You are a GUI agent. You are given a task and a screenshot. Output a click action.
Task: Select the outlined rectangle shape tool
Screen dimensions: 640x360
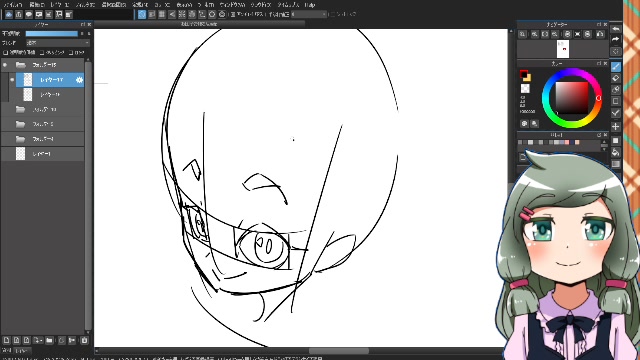click(x=616, y=101)
